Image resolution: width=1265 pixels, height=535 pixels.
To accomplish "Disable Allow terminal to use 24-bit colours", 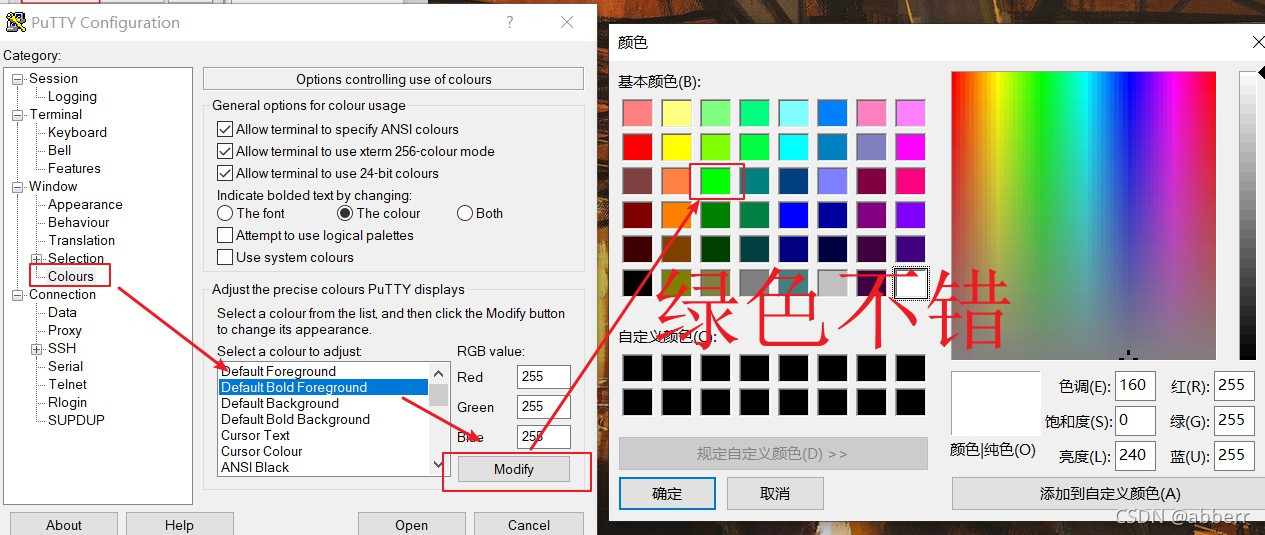I will point(225,174).
